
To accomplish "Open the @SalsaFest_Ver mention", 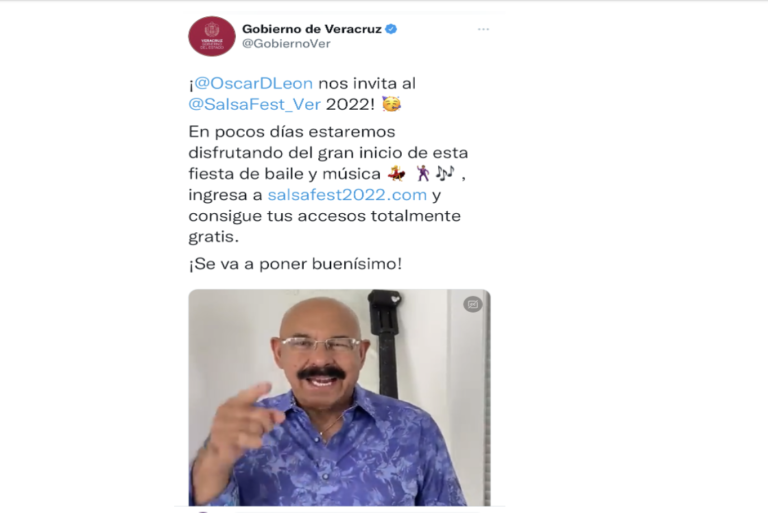I will tap(255, 104).
